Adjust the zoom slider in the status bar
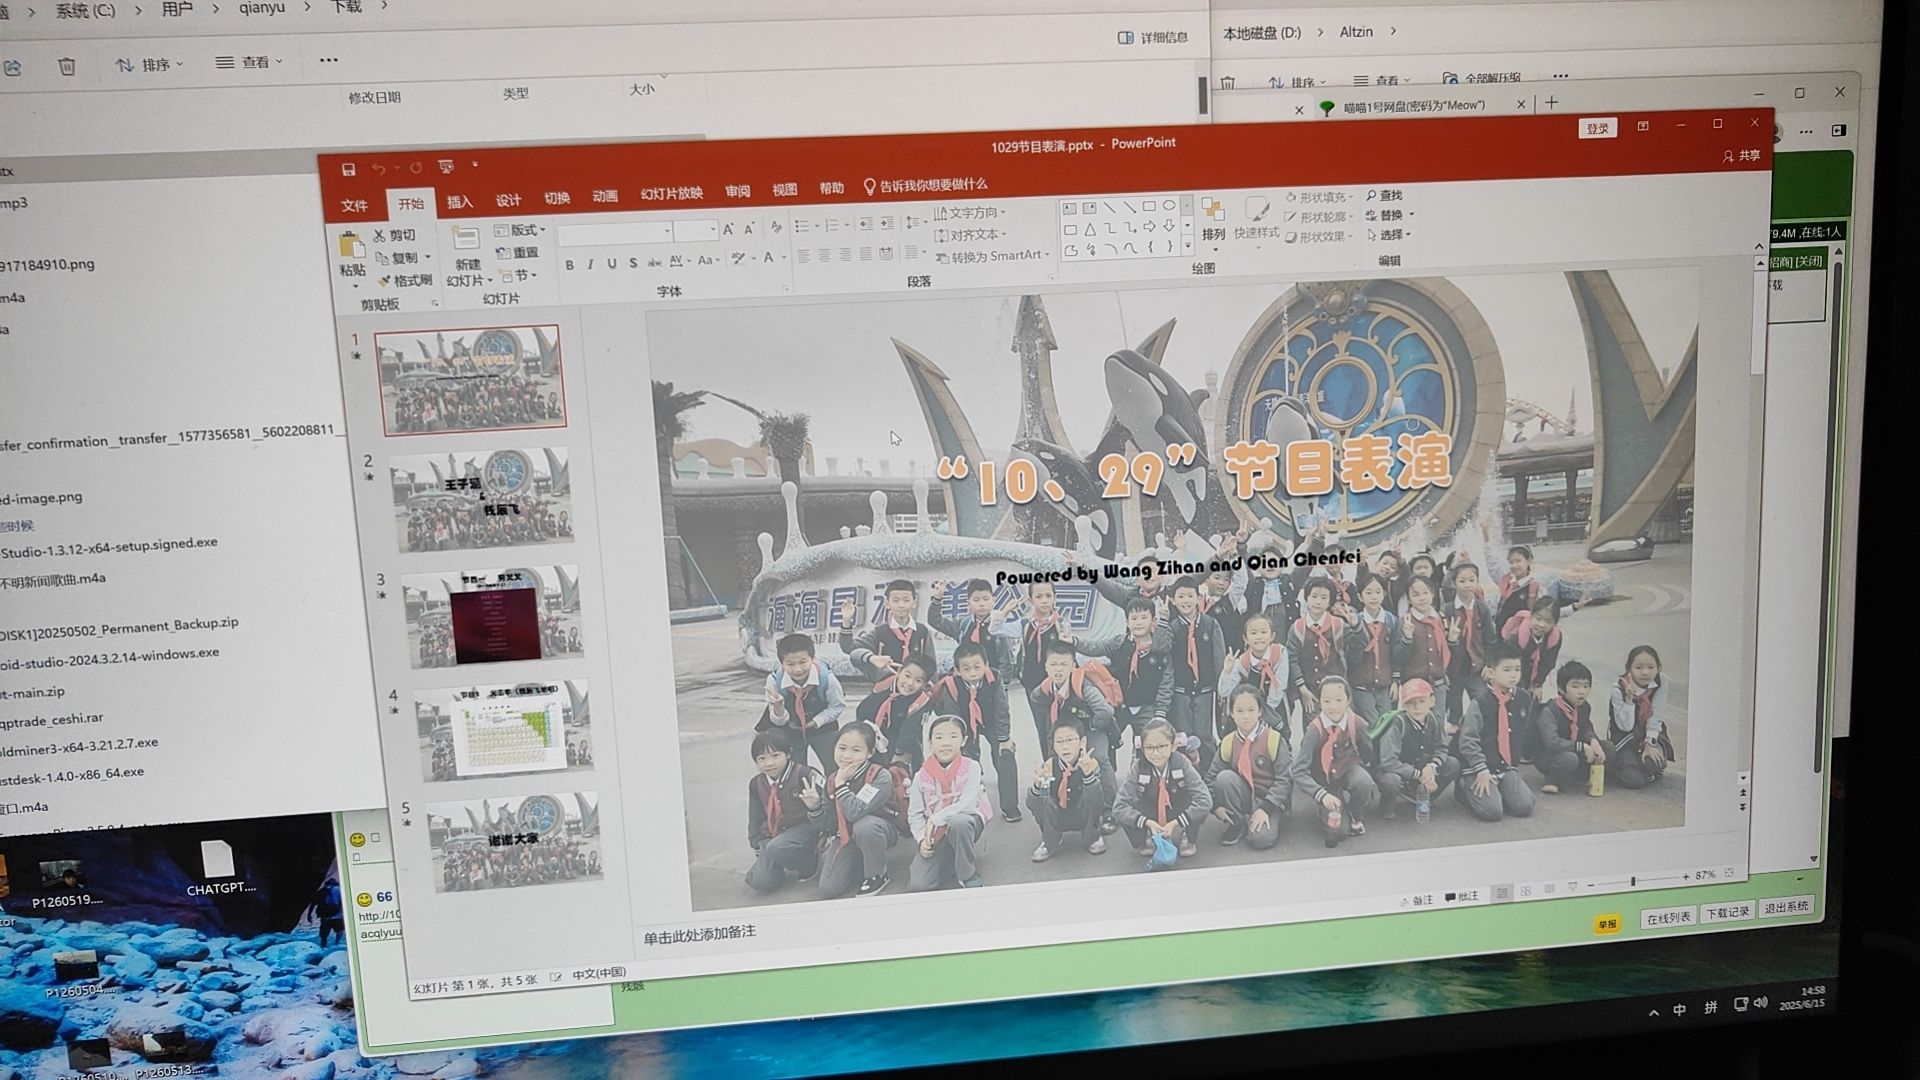 [x=1633, y=881]
